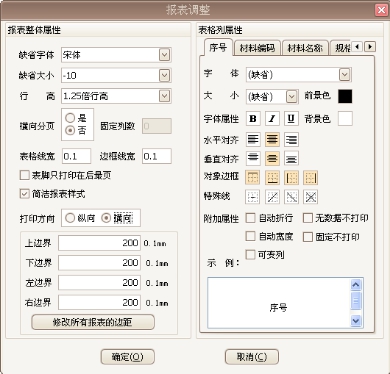Viewport: 390px width, 374px height.
Task: Switch to 序号 tab
Action: (218, 48)
